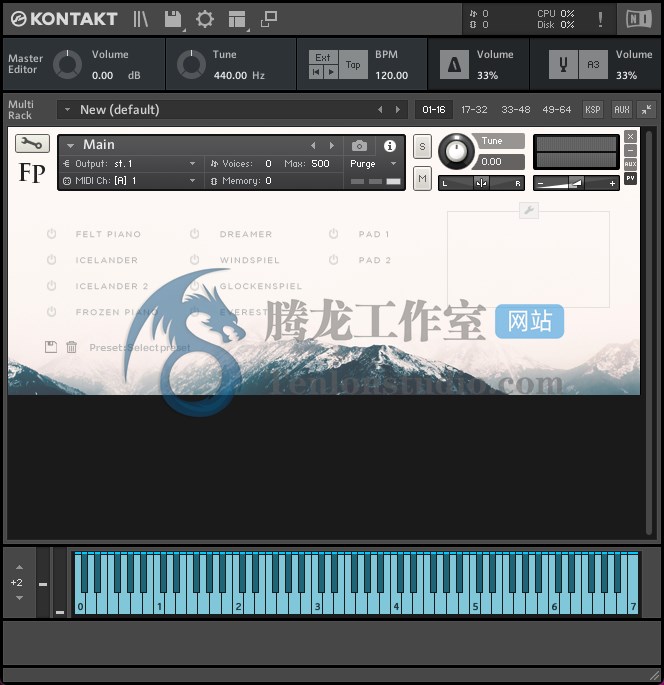
Task: Toggle the instrument AUX button
Action: click(x=630, y=164)
